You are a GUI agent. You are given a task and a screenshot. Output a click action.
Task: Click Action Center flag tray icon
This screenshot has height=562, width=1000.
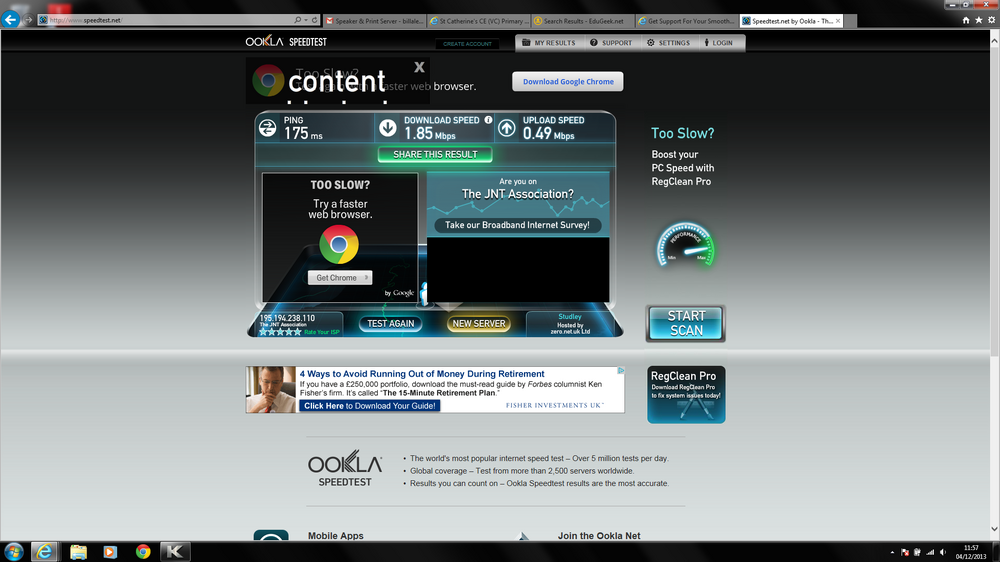tap(904, 552)
